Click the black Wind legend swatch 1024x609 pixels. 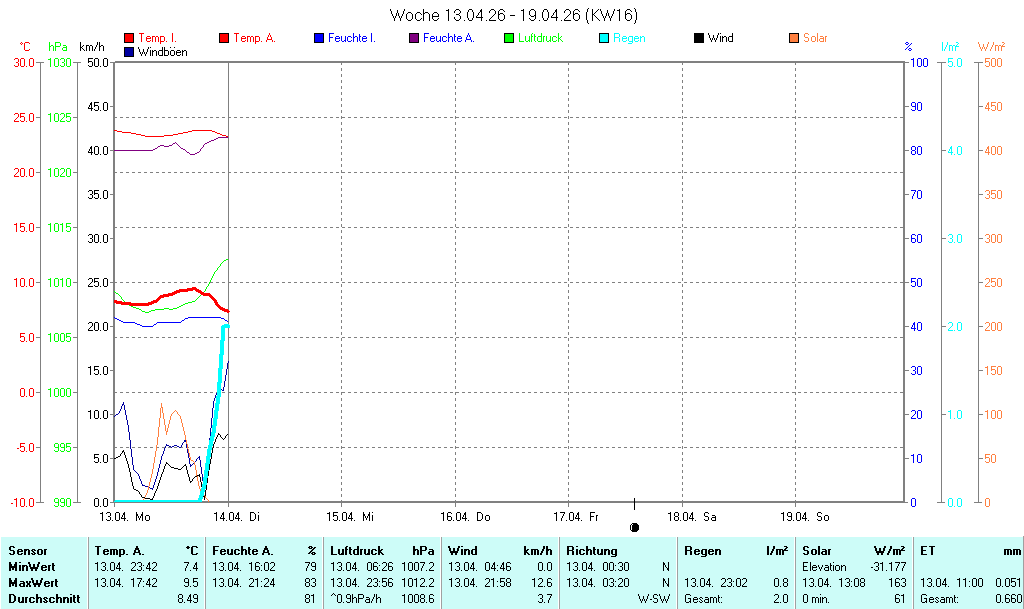[699, 38]
